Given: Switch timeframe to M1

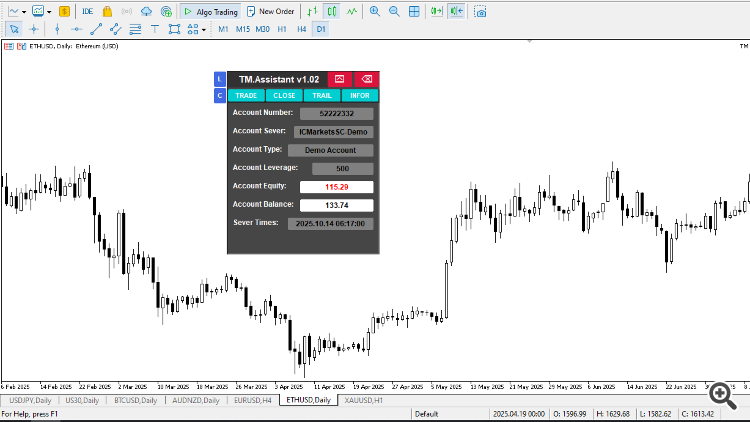Looking at the screenshot, I should tap(223, 29).
